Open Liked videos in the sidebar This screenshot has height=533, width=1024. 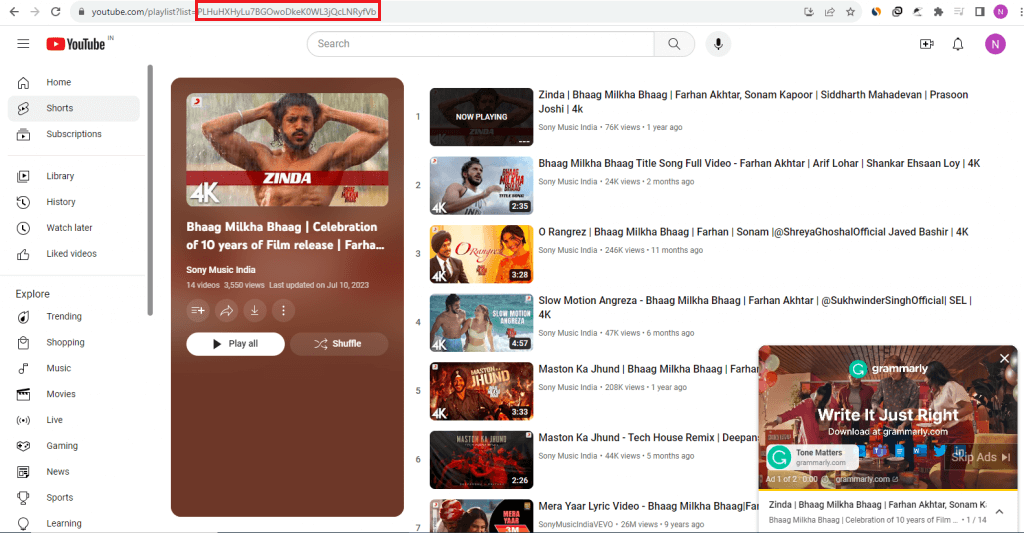[74, 253]
